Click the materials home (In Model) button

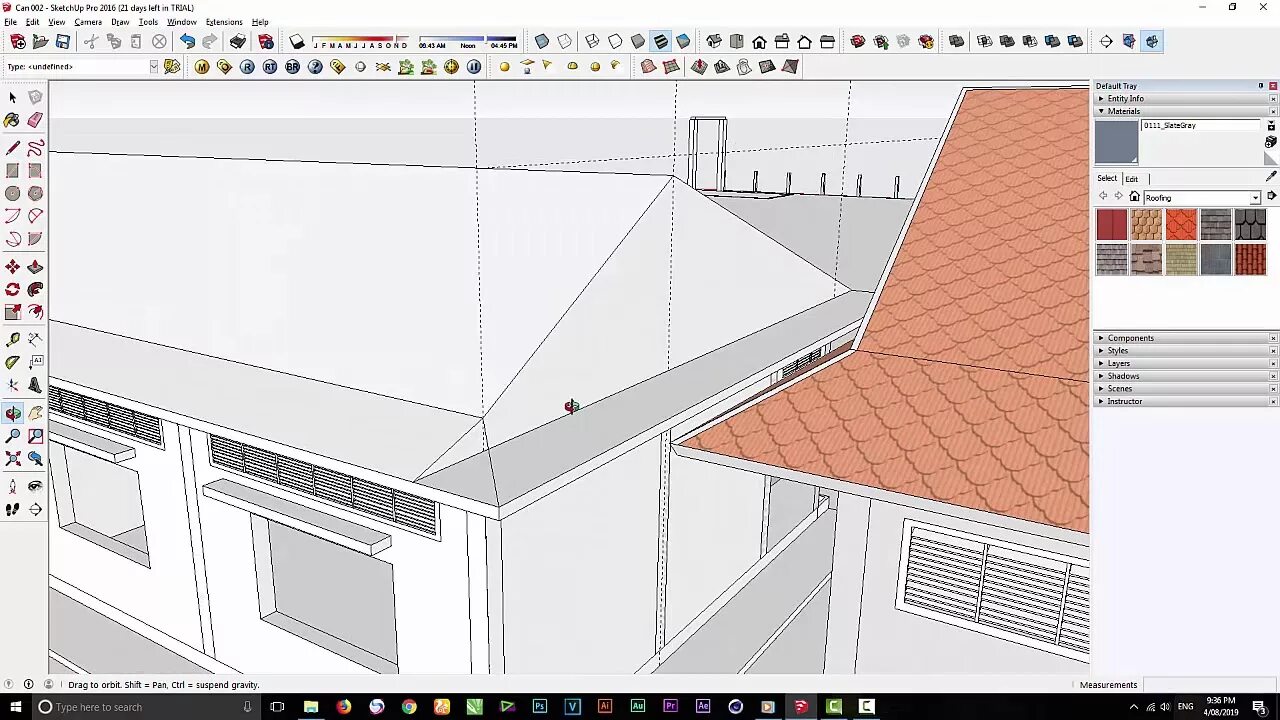[1134, 197]
